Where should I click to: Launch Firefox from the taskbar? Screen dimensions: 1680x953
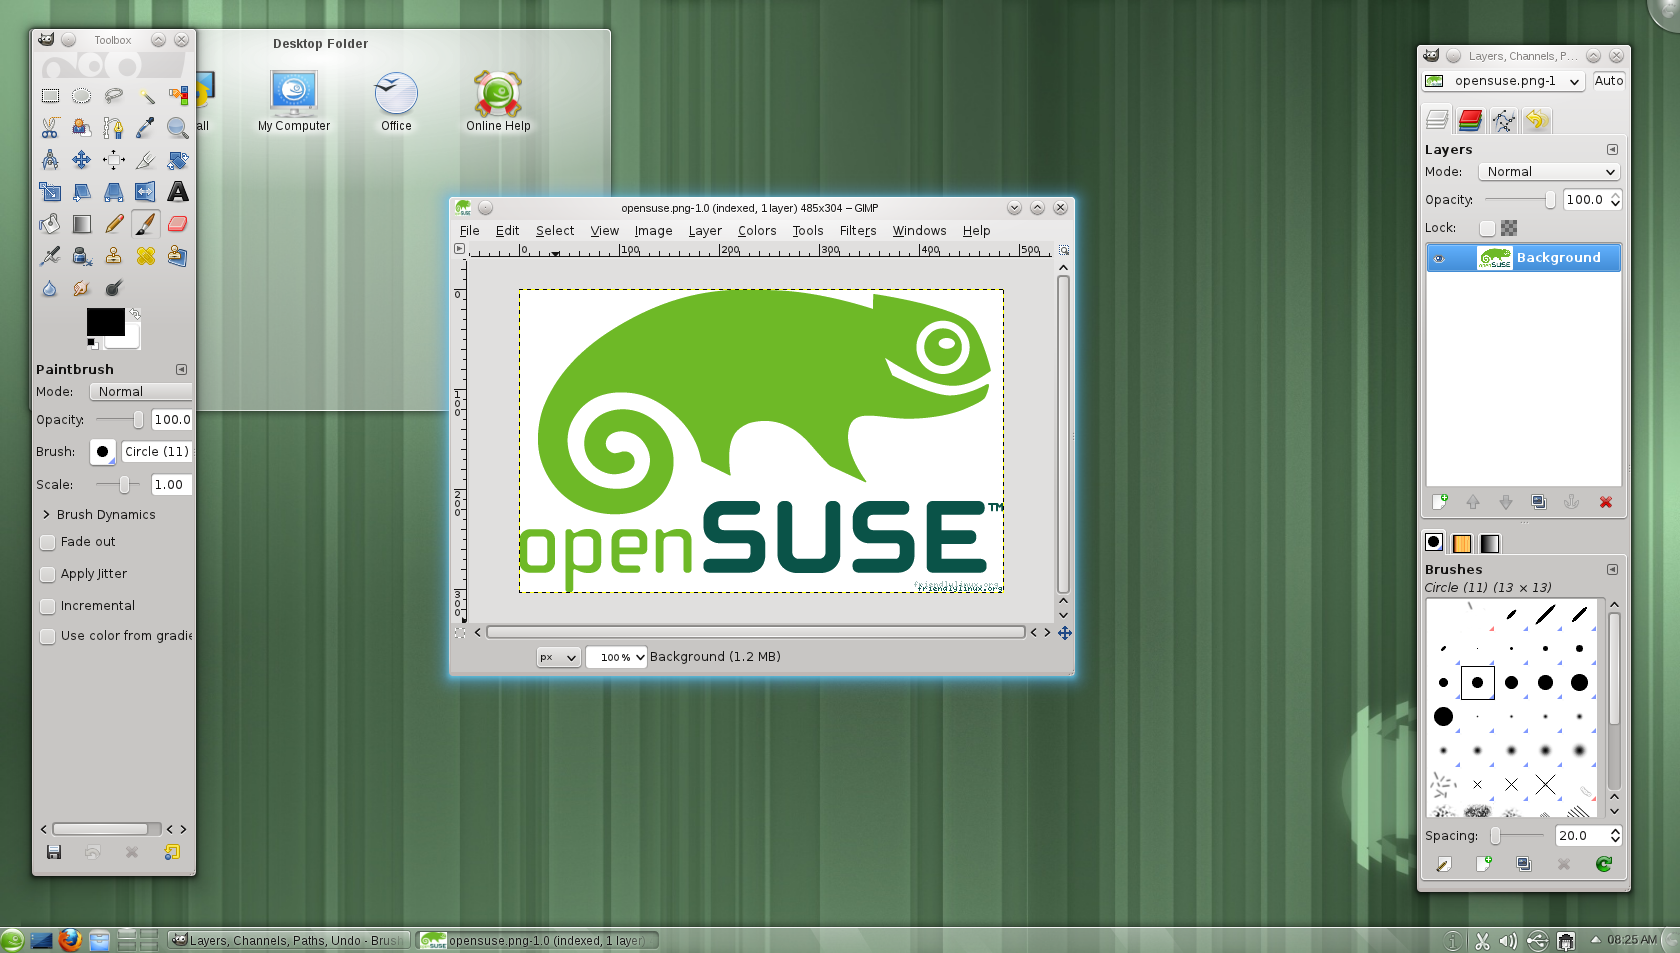tap(69, 940)
